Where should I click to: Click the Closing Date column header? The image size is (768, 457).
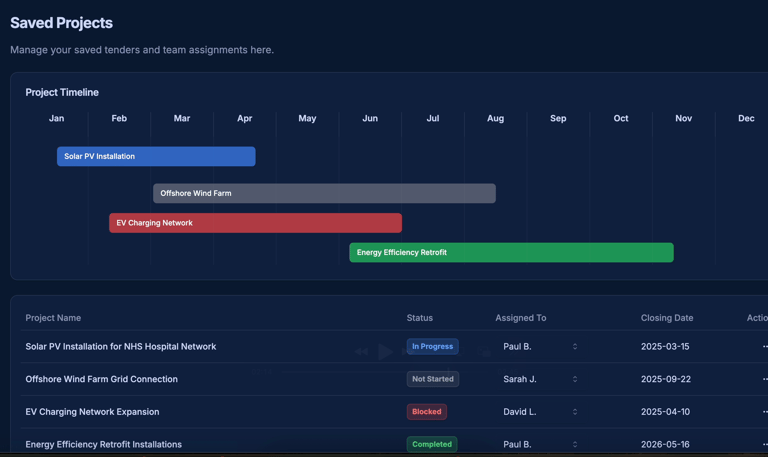(x=667, y=318)
